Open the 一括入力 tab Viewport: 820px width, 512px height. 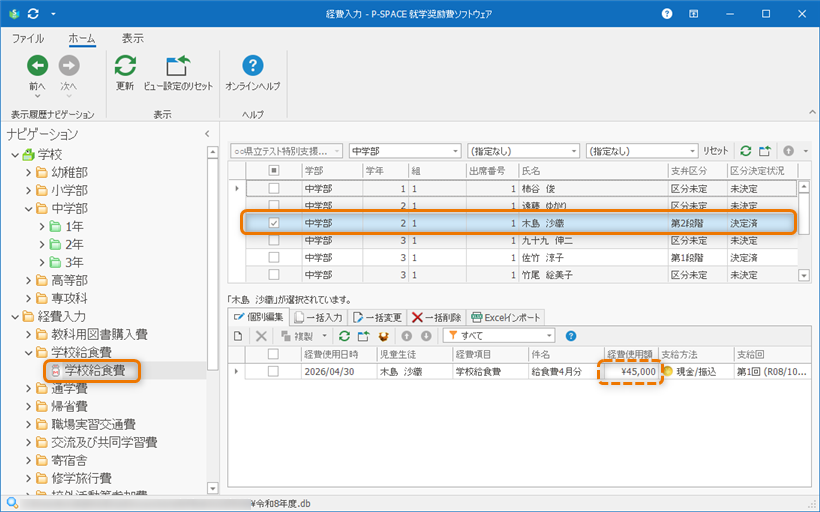coord(318,317)
